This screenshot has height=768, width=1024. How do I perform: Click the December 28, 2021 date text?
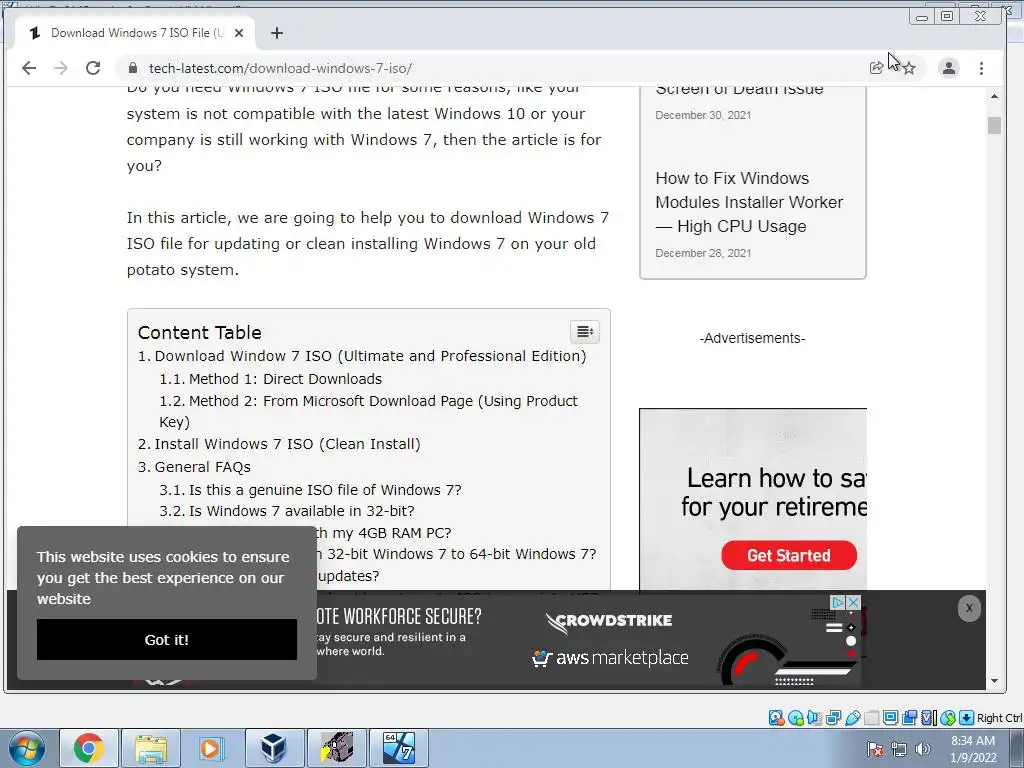(703, 253)
